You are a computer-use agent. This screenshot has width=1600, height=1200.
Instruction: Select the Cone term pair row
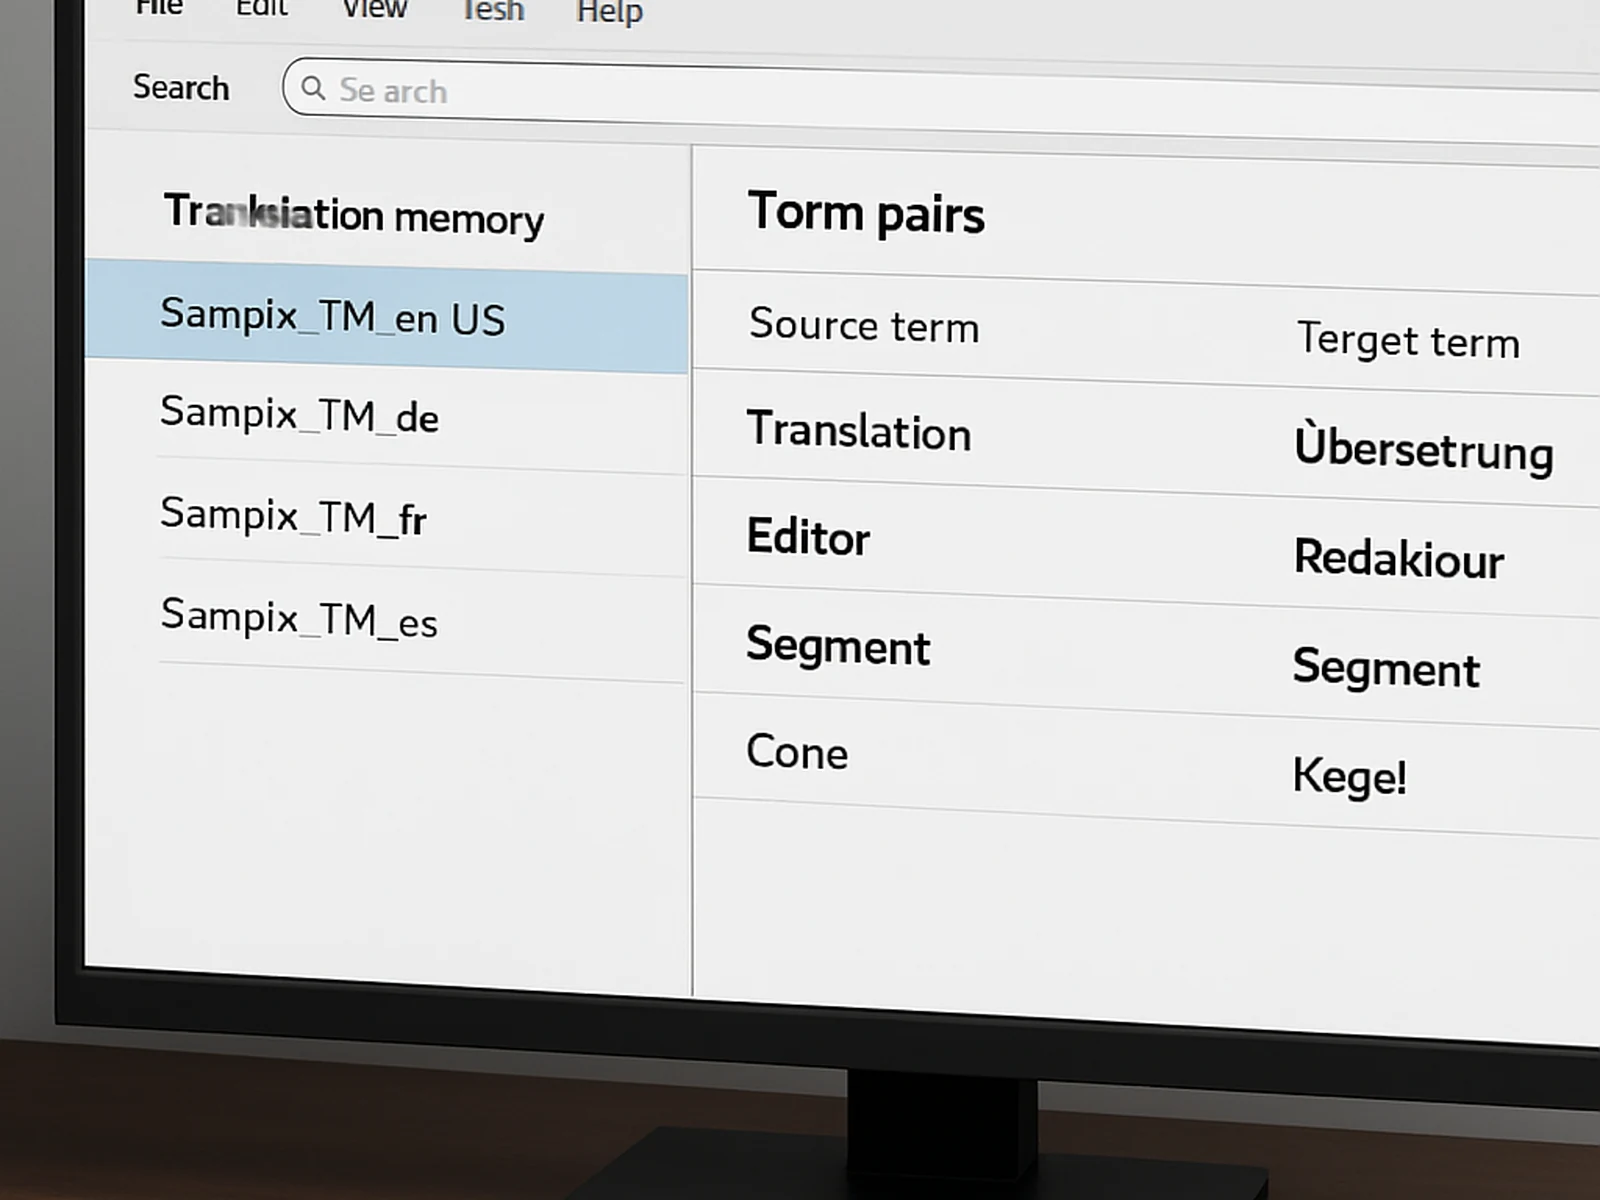coord(796,752)
